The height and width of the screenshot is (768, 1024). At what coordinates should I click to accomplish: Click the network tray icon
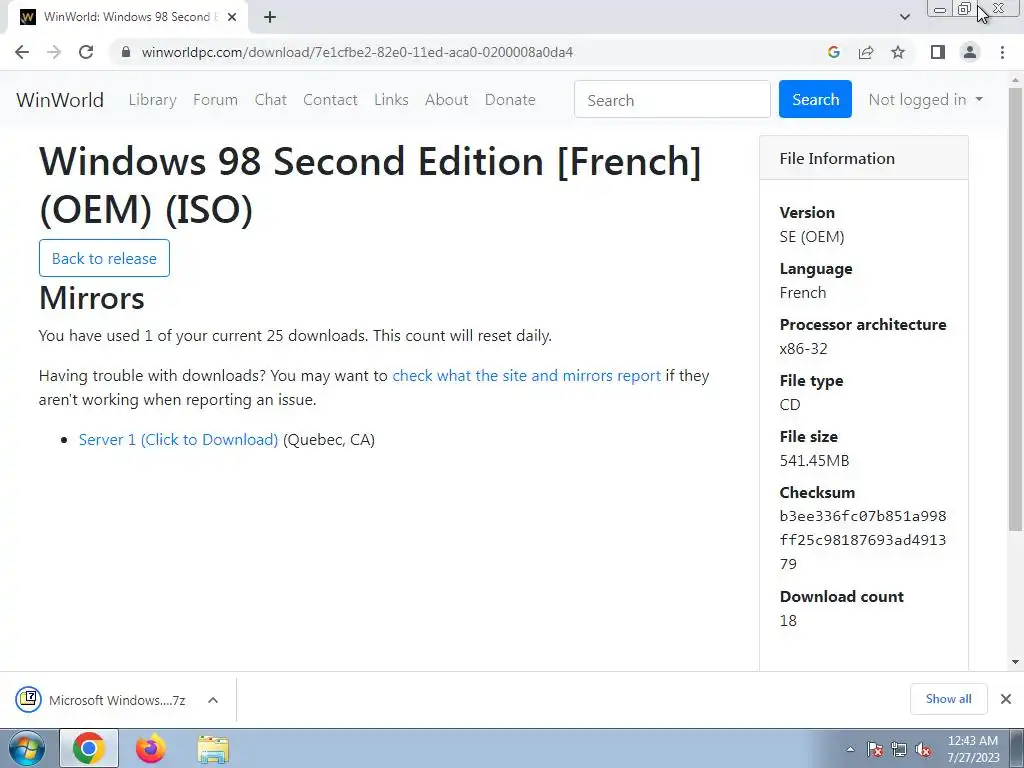(x=899, y=750)
